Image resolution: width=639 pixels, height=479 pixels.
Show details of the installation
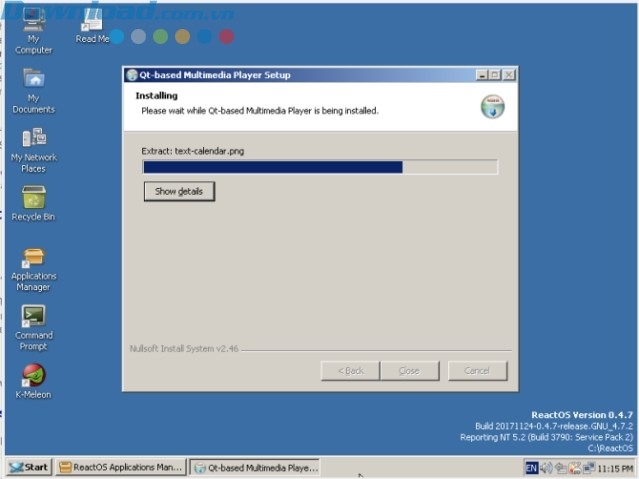179,191
